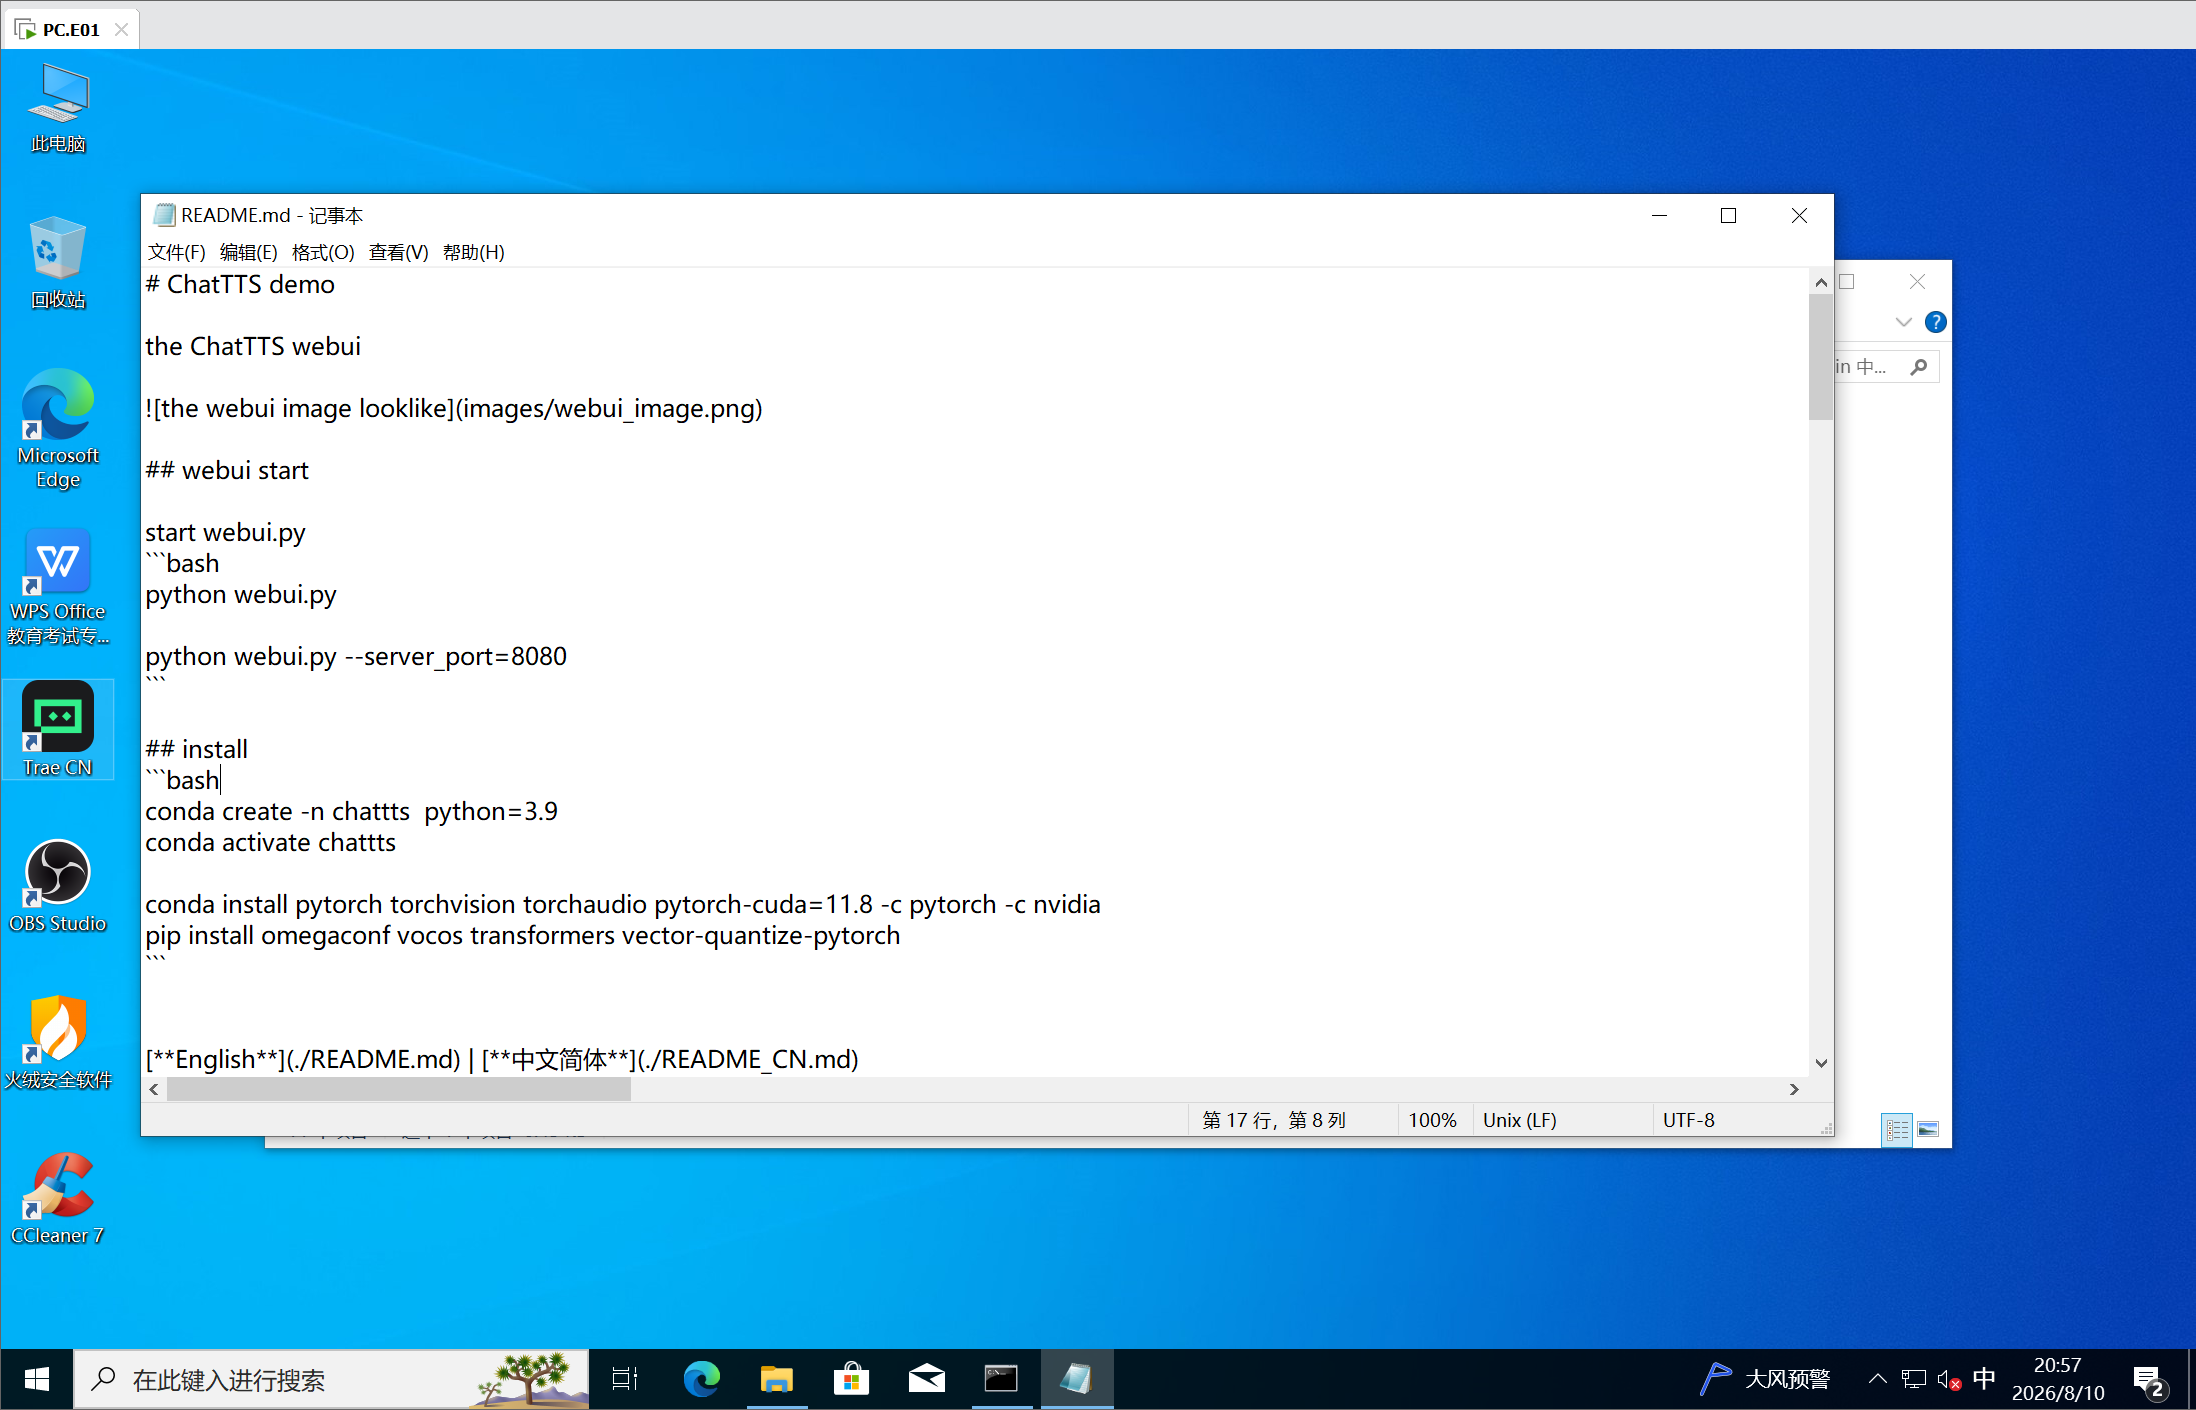Open the 编辑(E) menu
2196x1410 pixels.
coord(248,252)
